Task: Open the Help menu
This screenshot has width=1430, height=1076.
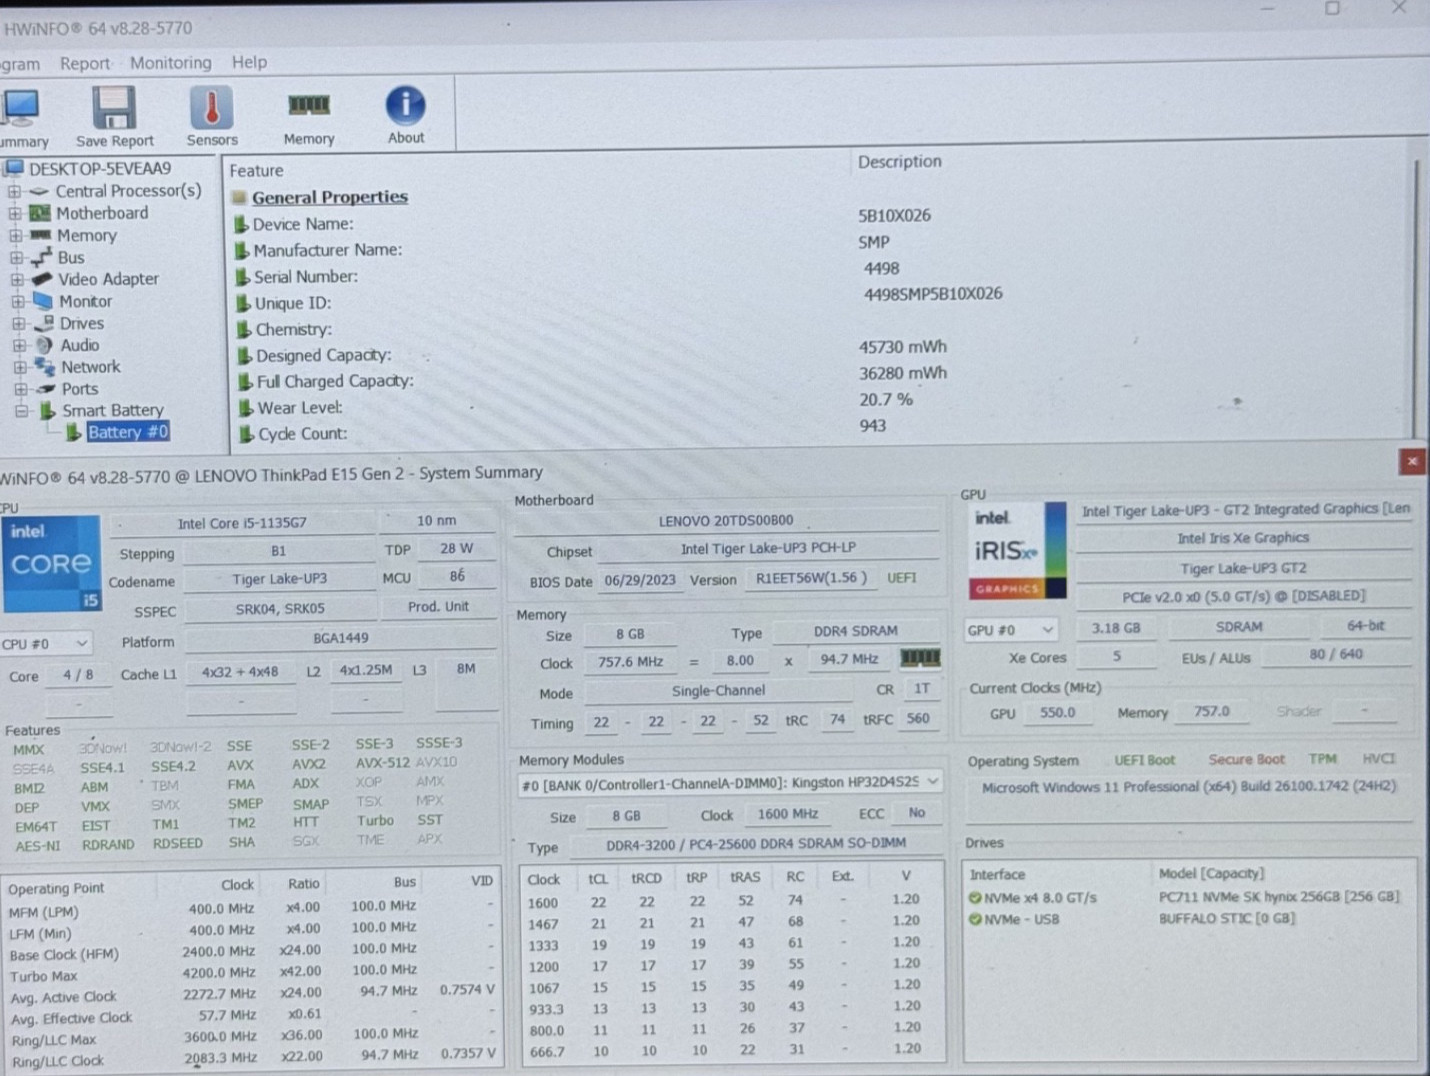Action: (x=249, y=62)
